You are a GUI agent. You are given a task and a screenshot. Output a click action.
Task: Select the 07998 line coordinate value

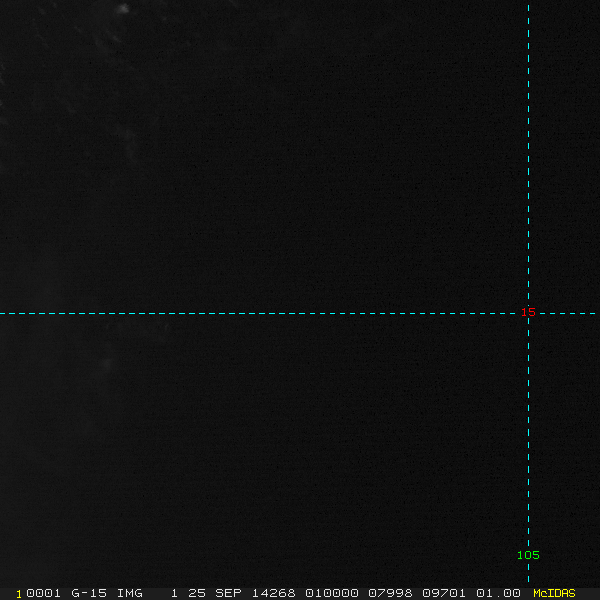(390, 593)
